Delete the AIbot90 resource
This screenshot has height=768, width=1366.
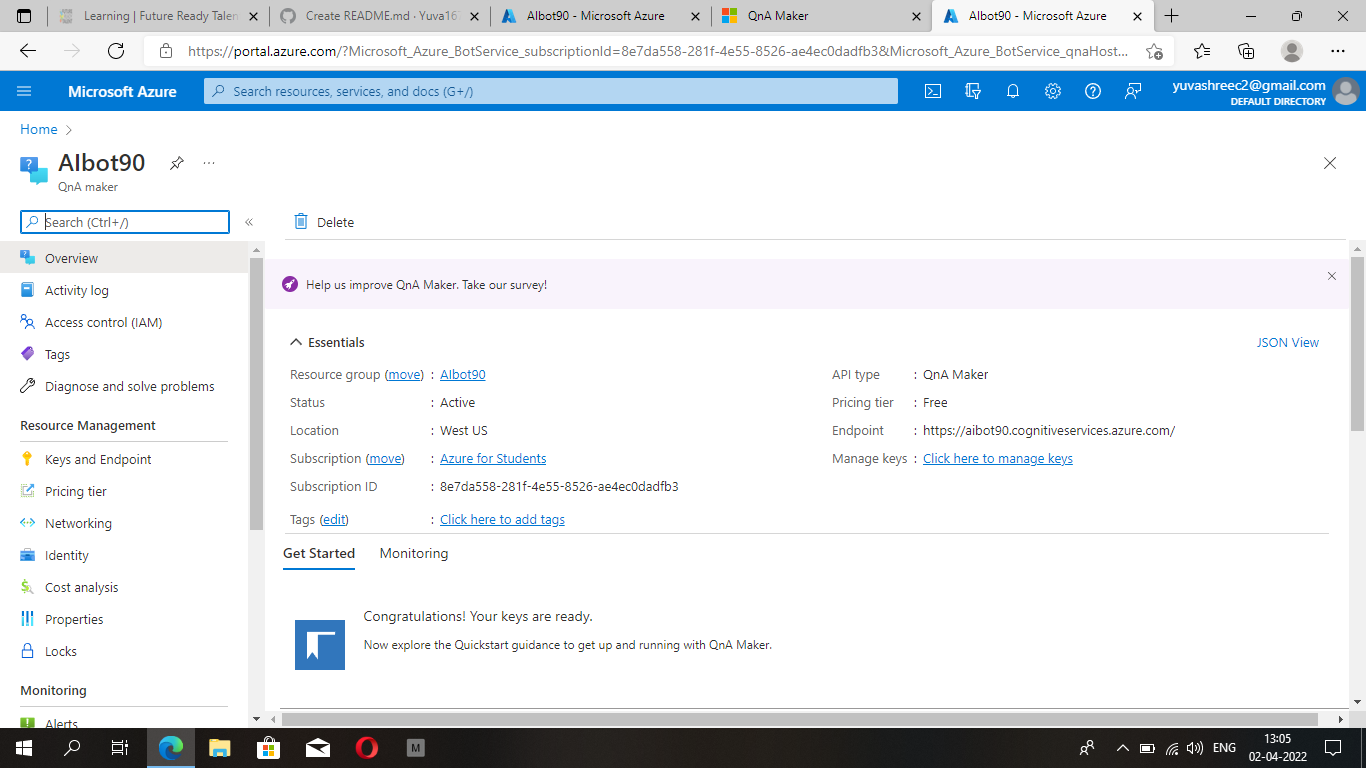[324, 222]
